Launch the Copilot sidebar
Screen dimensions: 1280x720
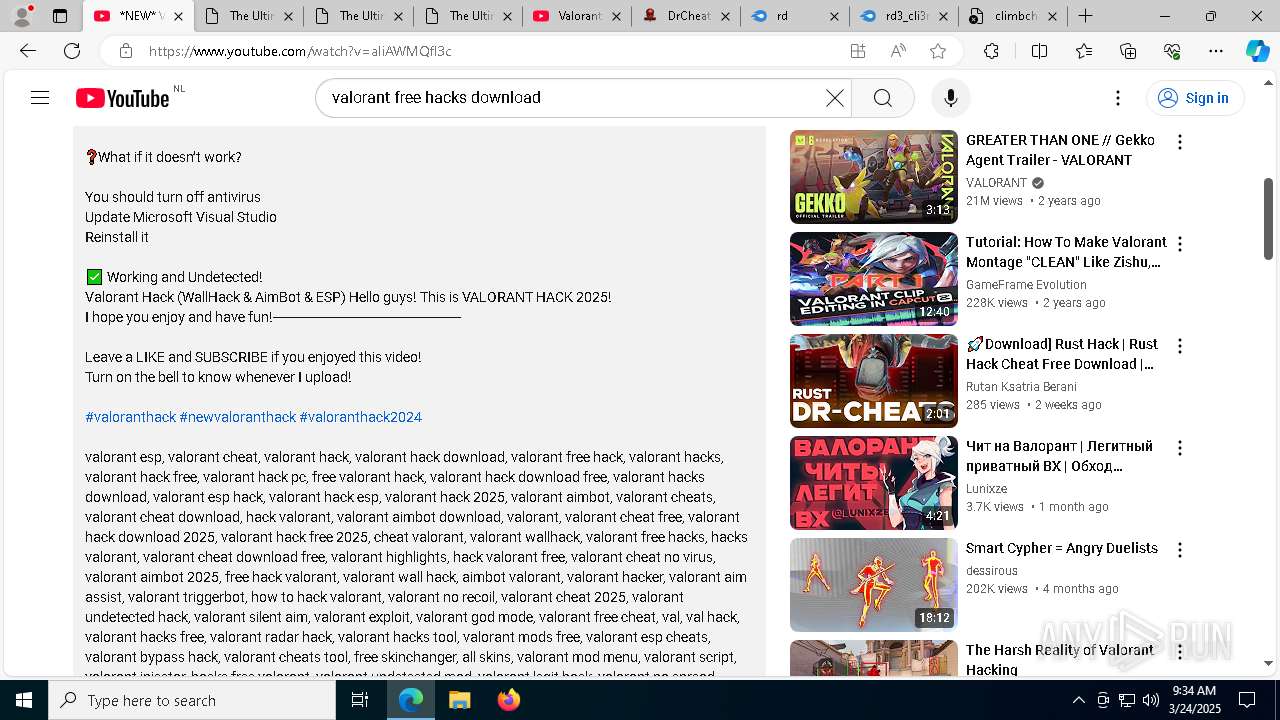(x=1257, y=51)
